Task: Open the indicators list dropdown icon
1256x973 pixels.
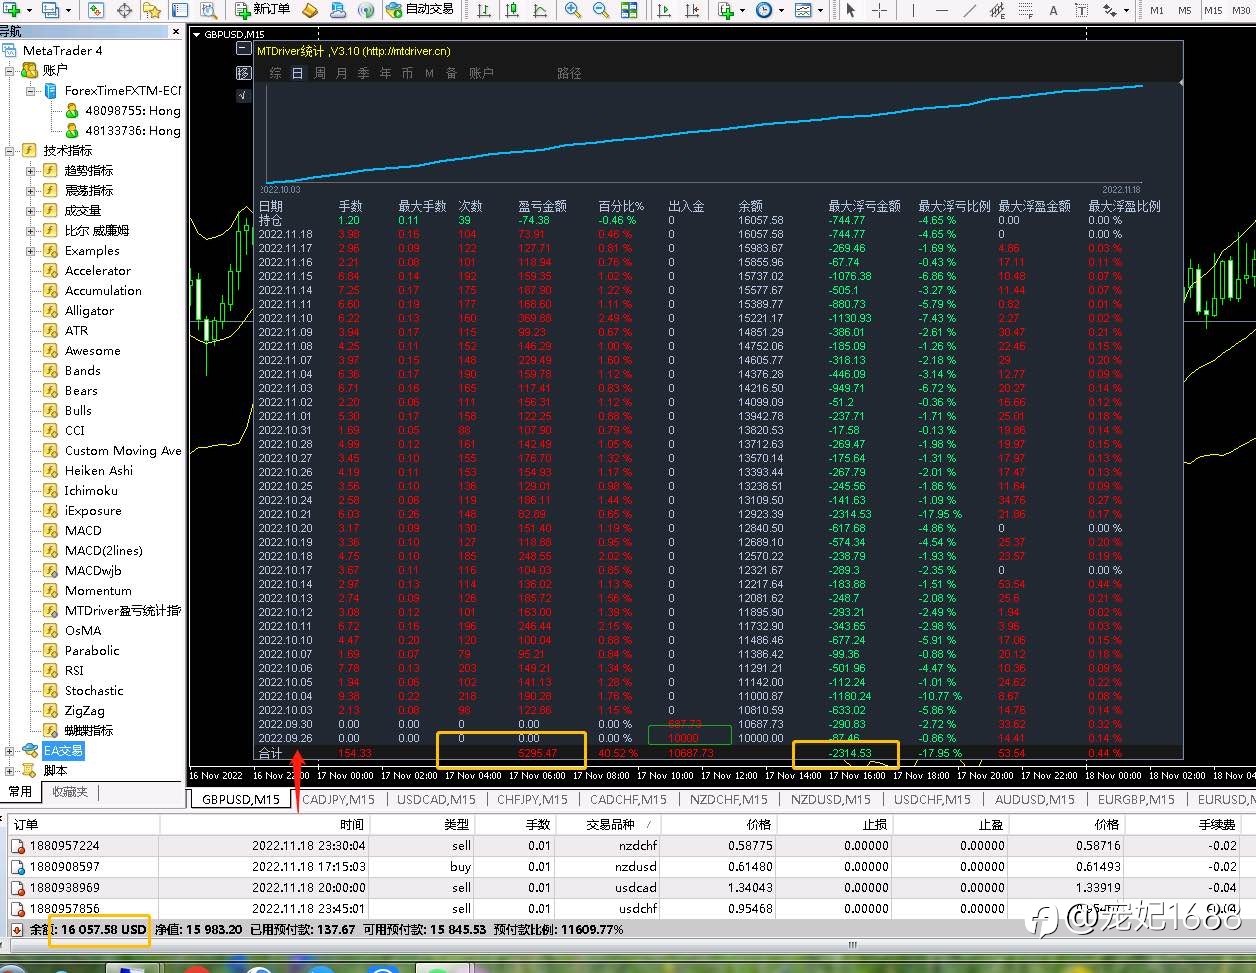Action: [728, 10]
